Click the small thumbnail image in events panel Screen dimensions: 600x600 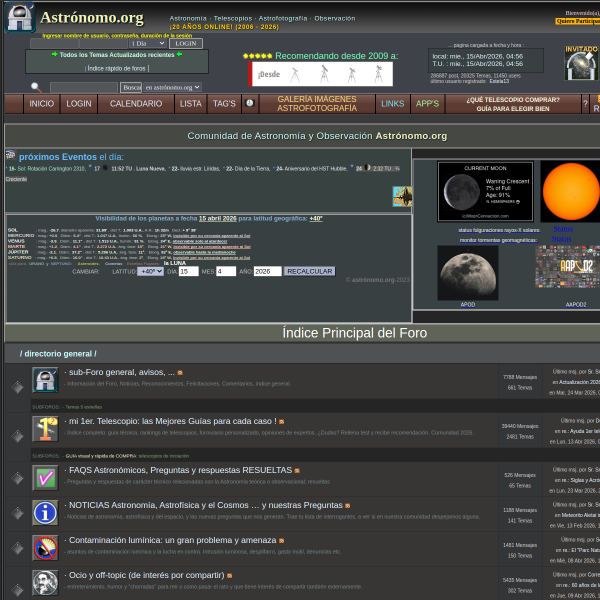coord(402,196)
